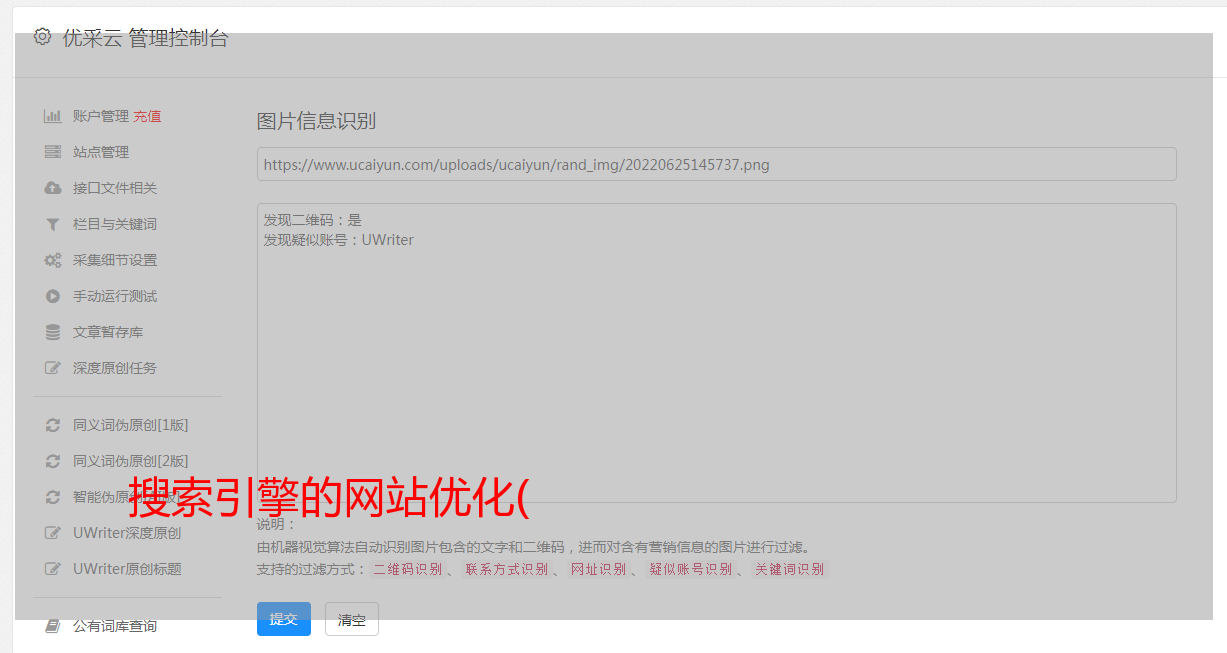Click the 二维码识别 tag
1227x653 pixels.
[407, 569]
